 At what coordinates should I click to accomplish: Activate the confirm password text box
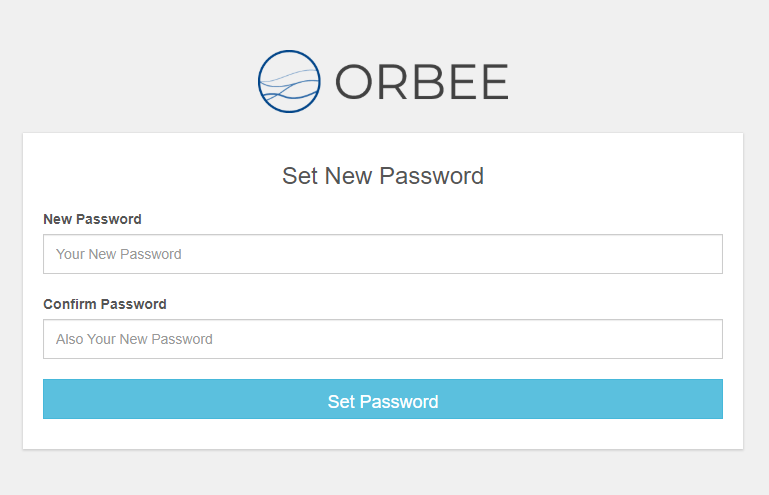point(383,339)
